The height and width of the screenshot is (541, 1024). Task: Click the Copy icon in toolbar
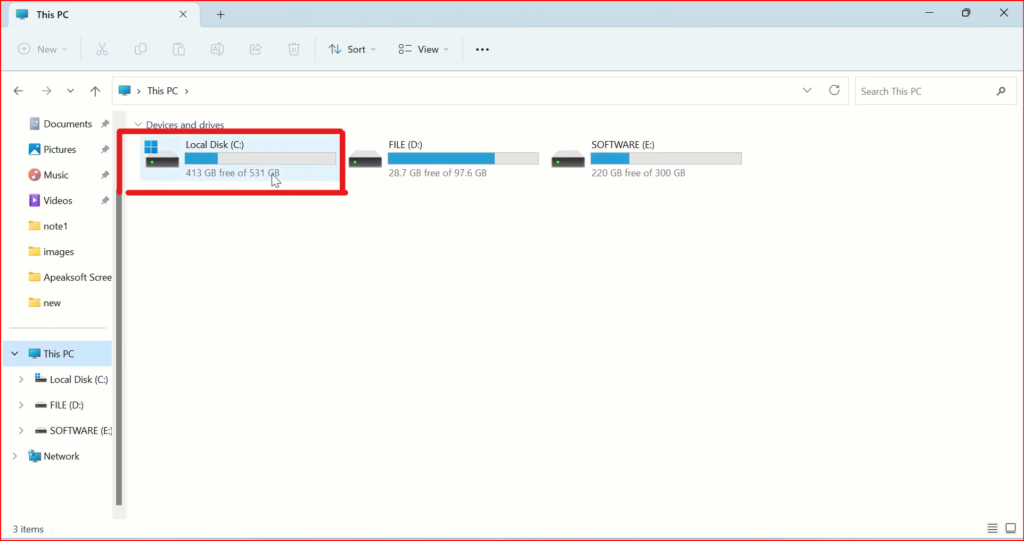[140, 49]
